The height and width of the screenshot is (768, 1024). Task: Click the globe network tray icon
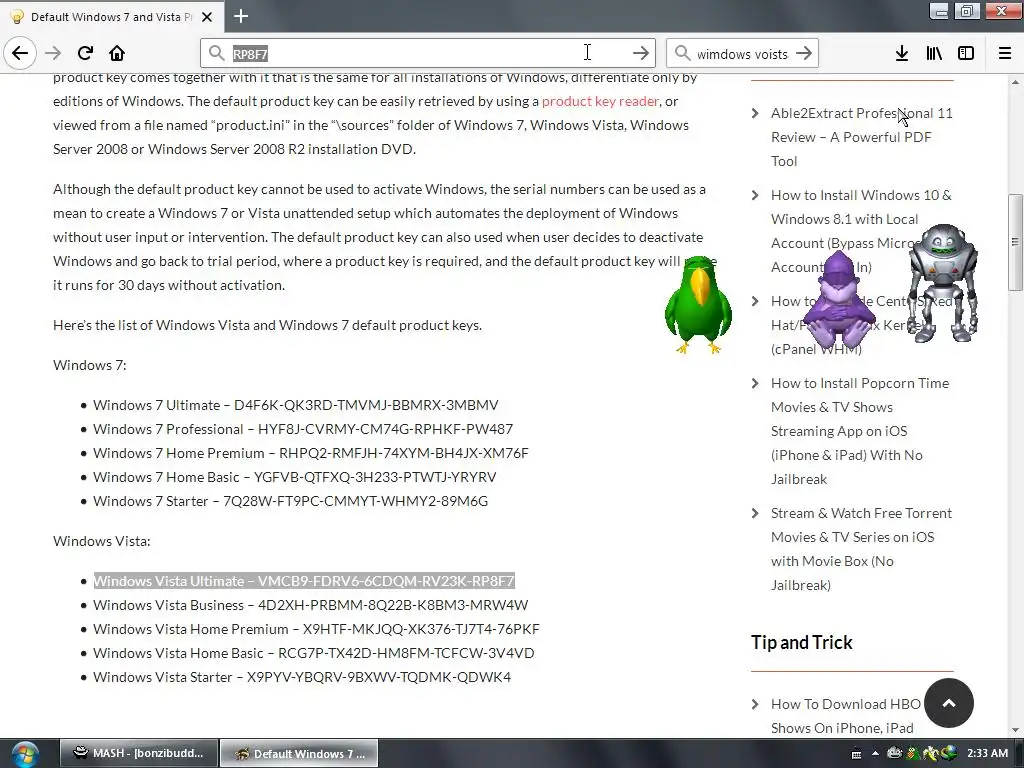[x=948, y=753]
